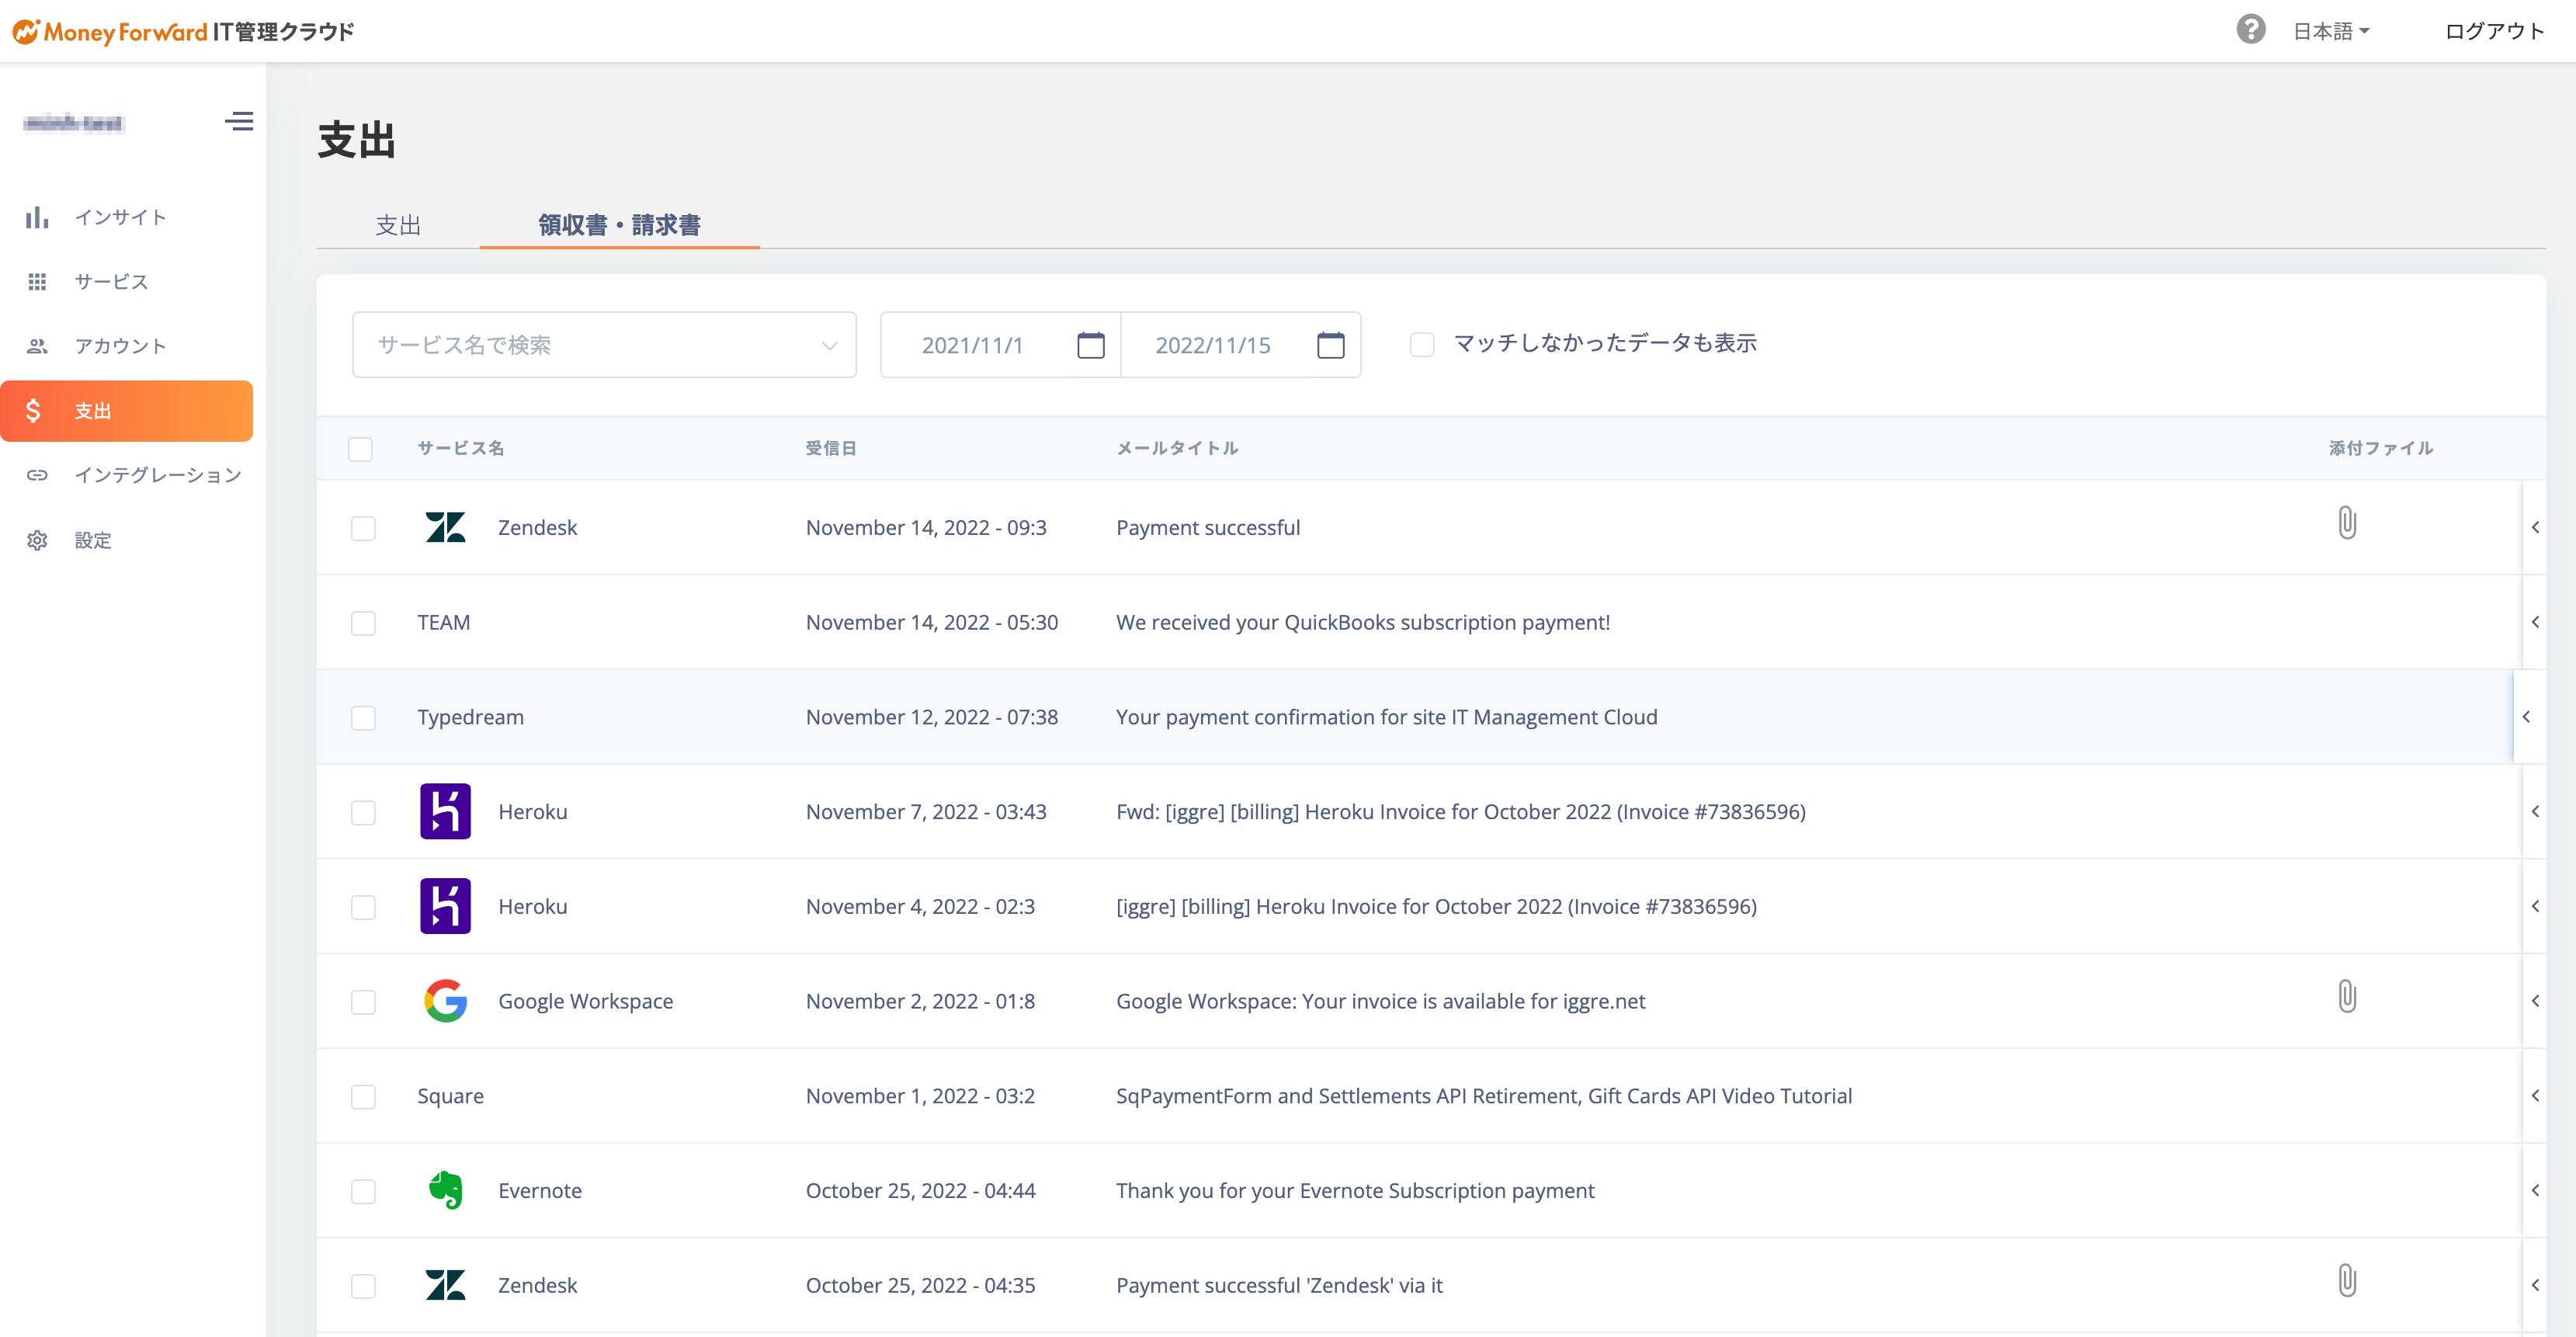The image size is (2576, 1337).
Task: Click the Evernote elephant logo
Action: pos(445,1190)
